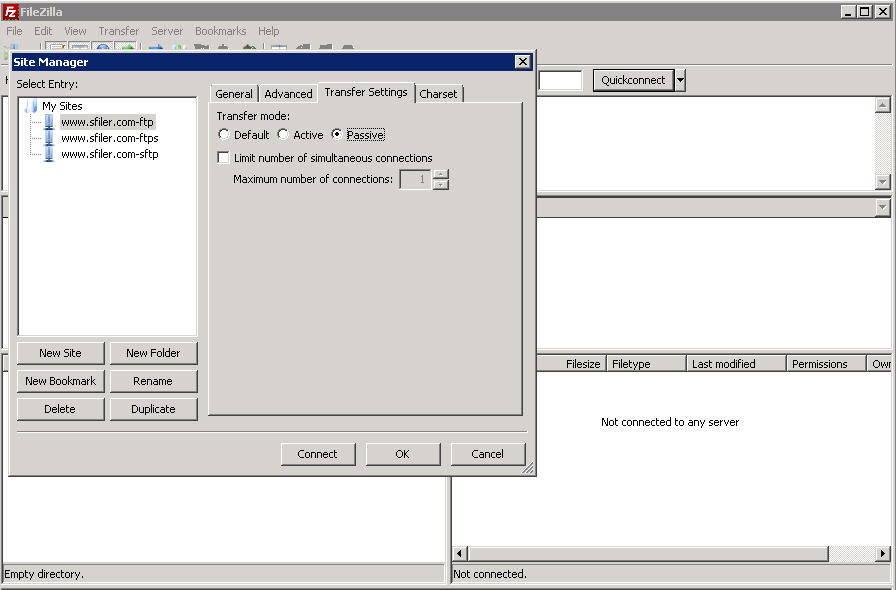The width and height of the screenshot is (896, 590).
Task: Open the View menu
Action: coord(75,31)
